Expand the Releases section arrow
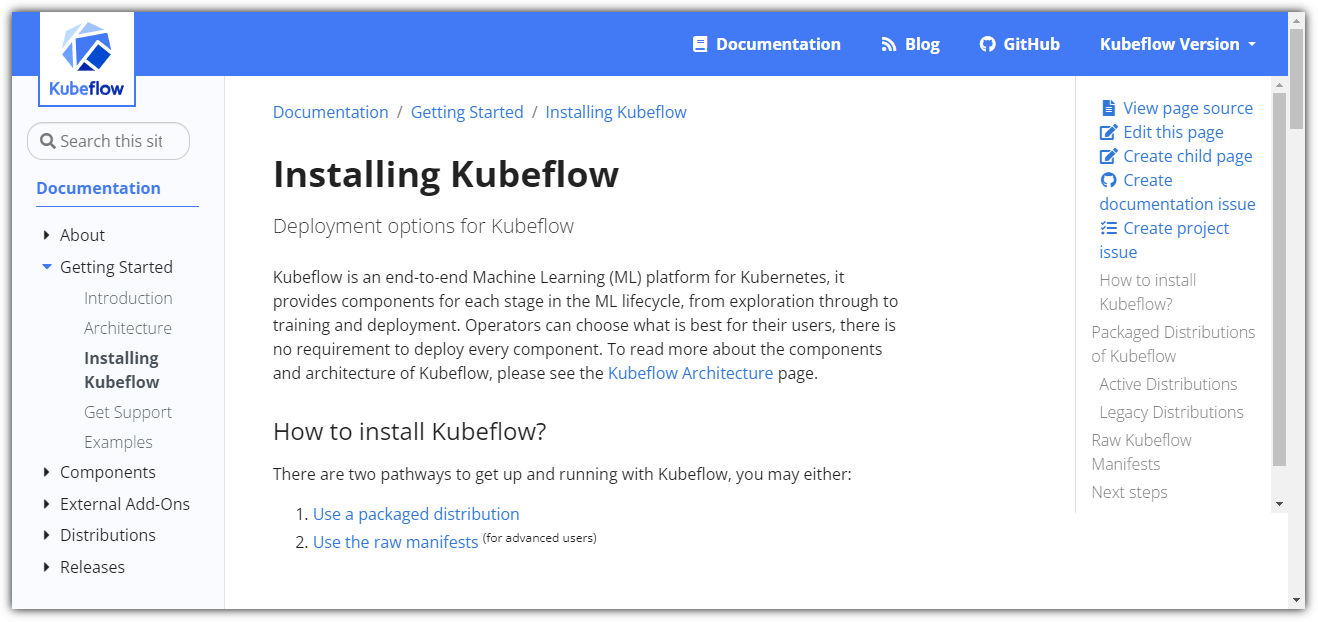 point(46,567)
